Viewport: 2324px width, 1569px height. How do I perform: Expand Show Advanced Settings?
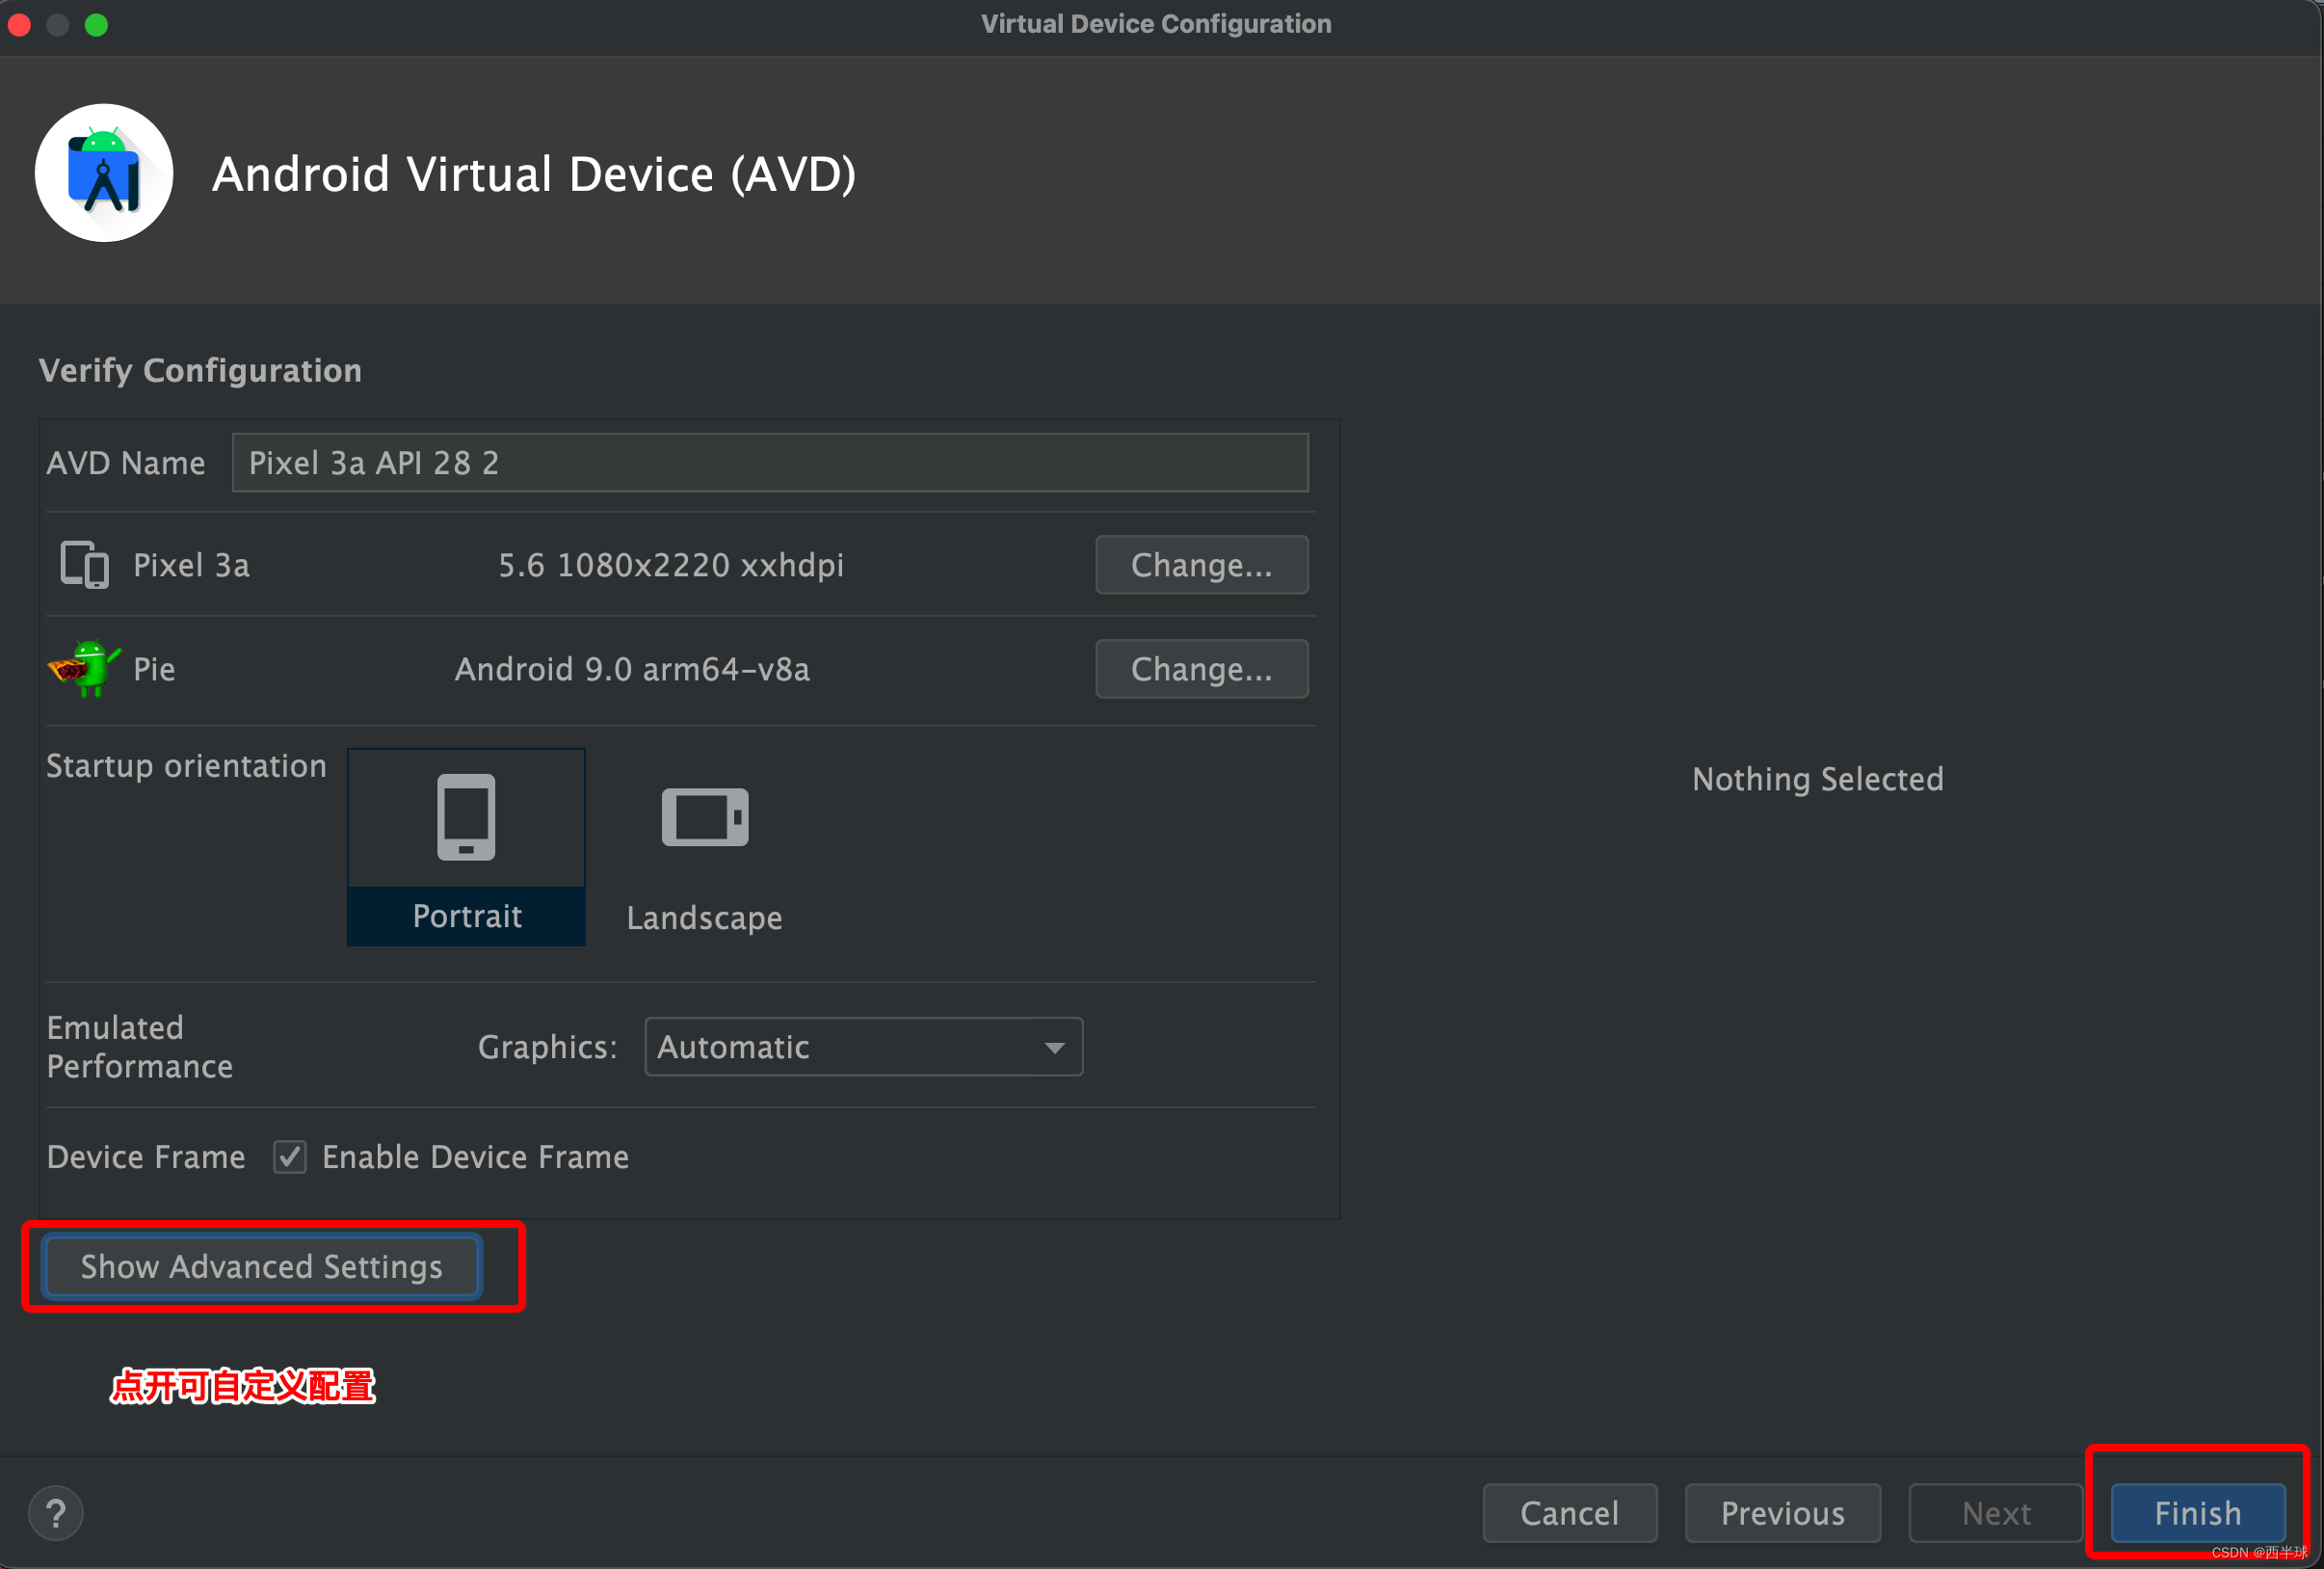tap(261, 1266)
